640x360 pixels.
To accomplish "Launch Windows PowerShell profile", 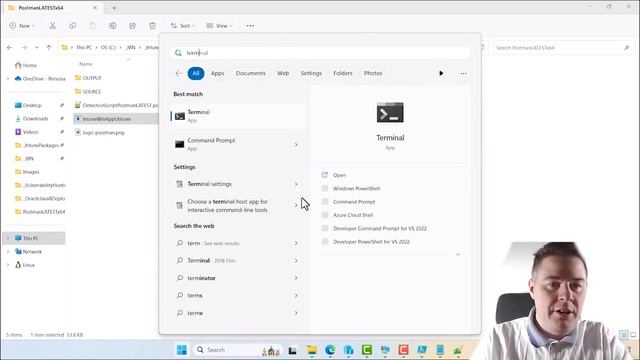I will click(x=356, y=189).
